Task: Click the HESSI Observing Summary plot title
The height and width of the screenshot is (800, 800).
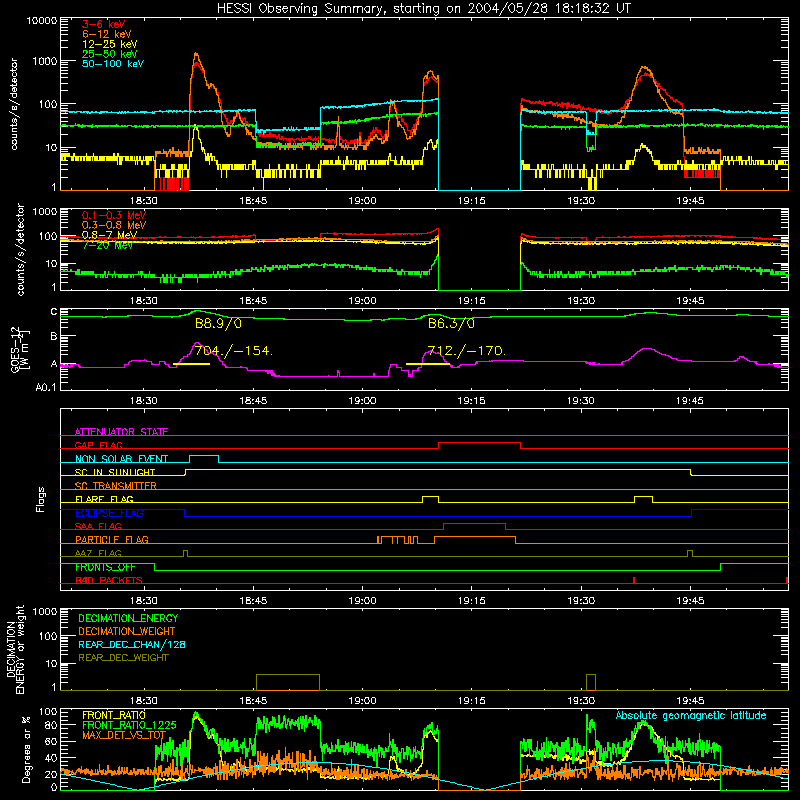Action: (x=423, y=9)
